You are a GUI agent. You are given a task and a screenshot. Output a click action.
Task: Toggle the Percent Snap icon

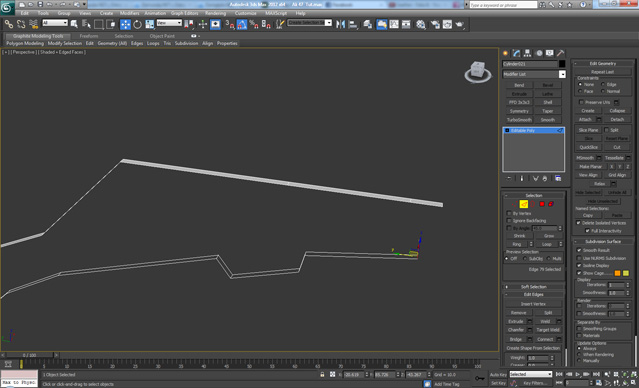pyautogui.click(x=254, y=24)
